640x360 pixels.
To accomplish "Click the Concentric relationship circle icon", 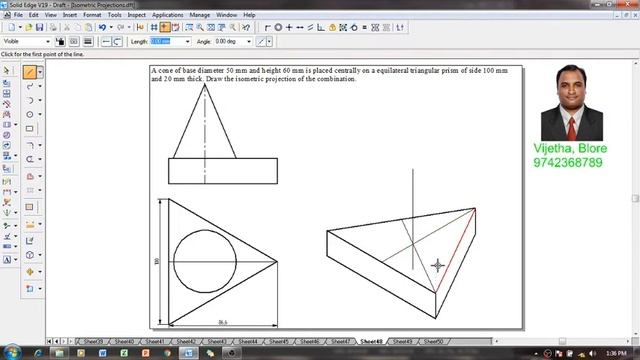I will click(x=278, y=27).
